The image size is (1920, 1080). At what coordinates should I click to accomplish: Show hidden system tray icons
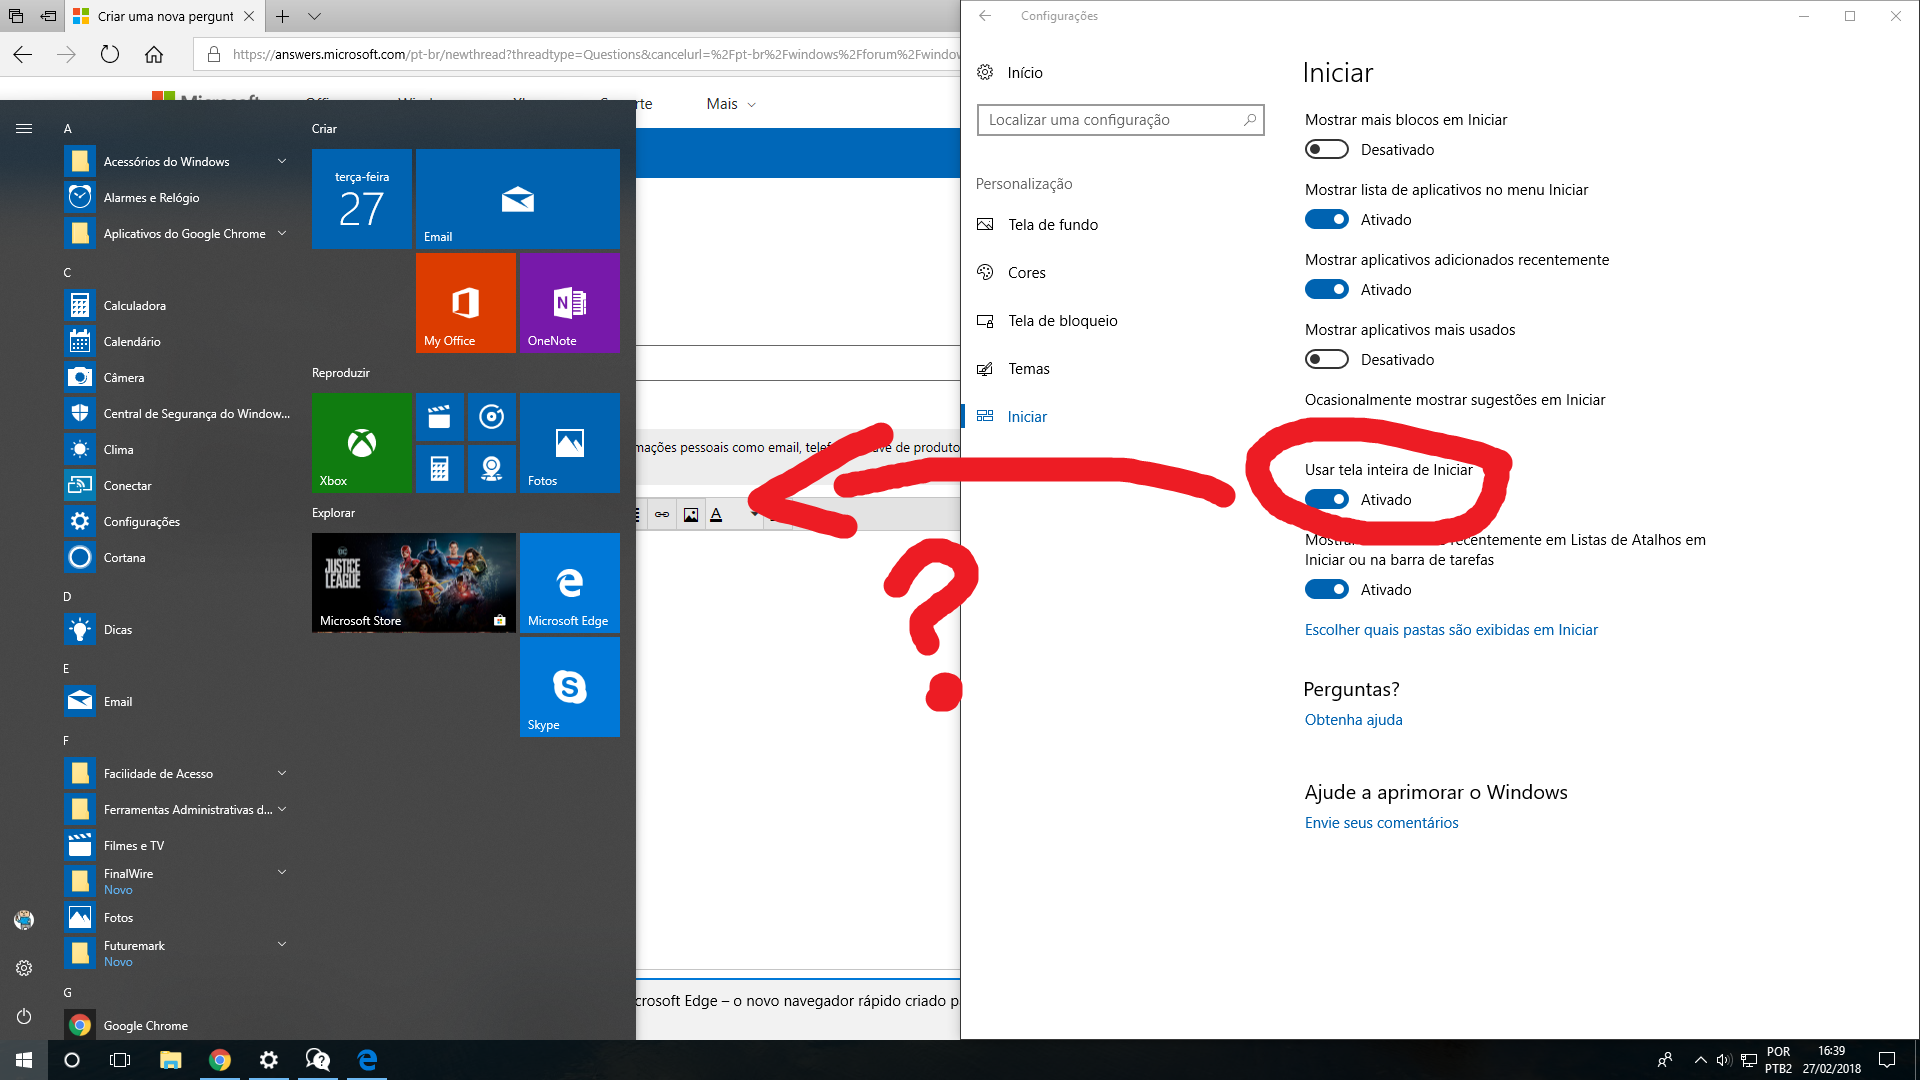coord(1700,1060)
